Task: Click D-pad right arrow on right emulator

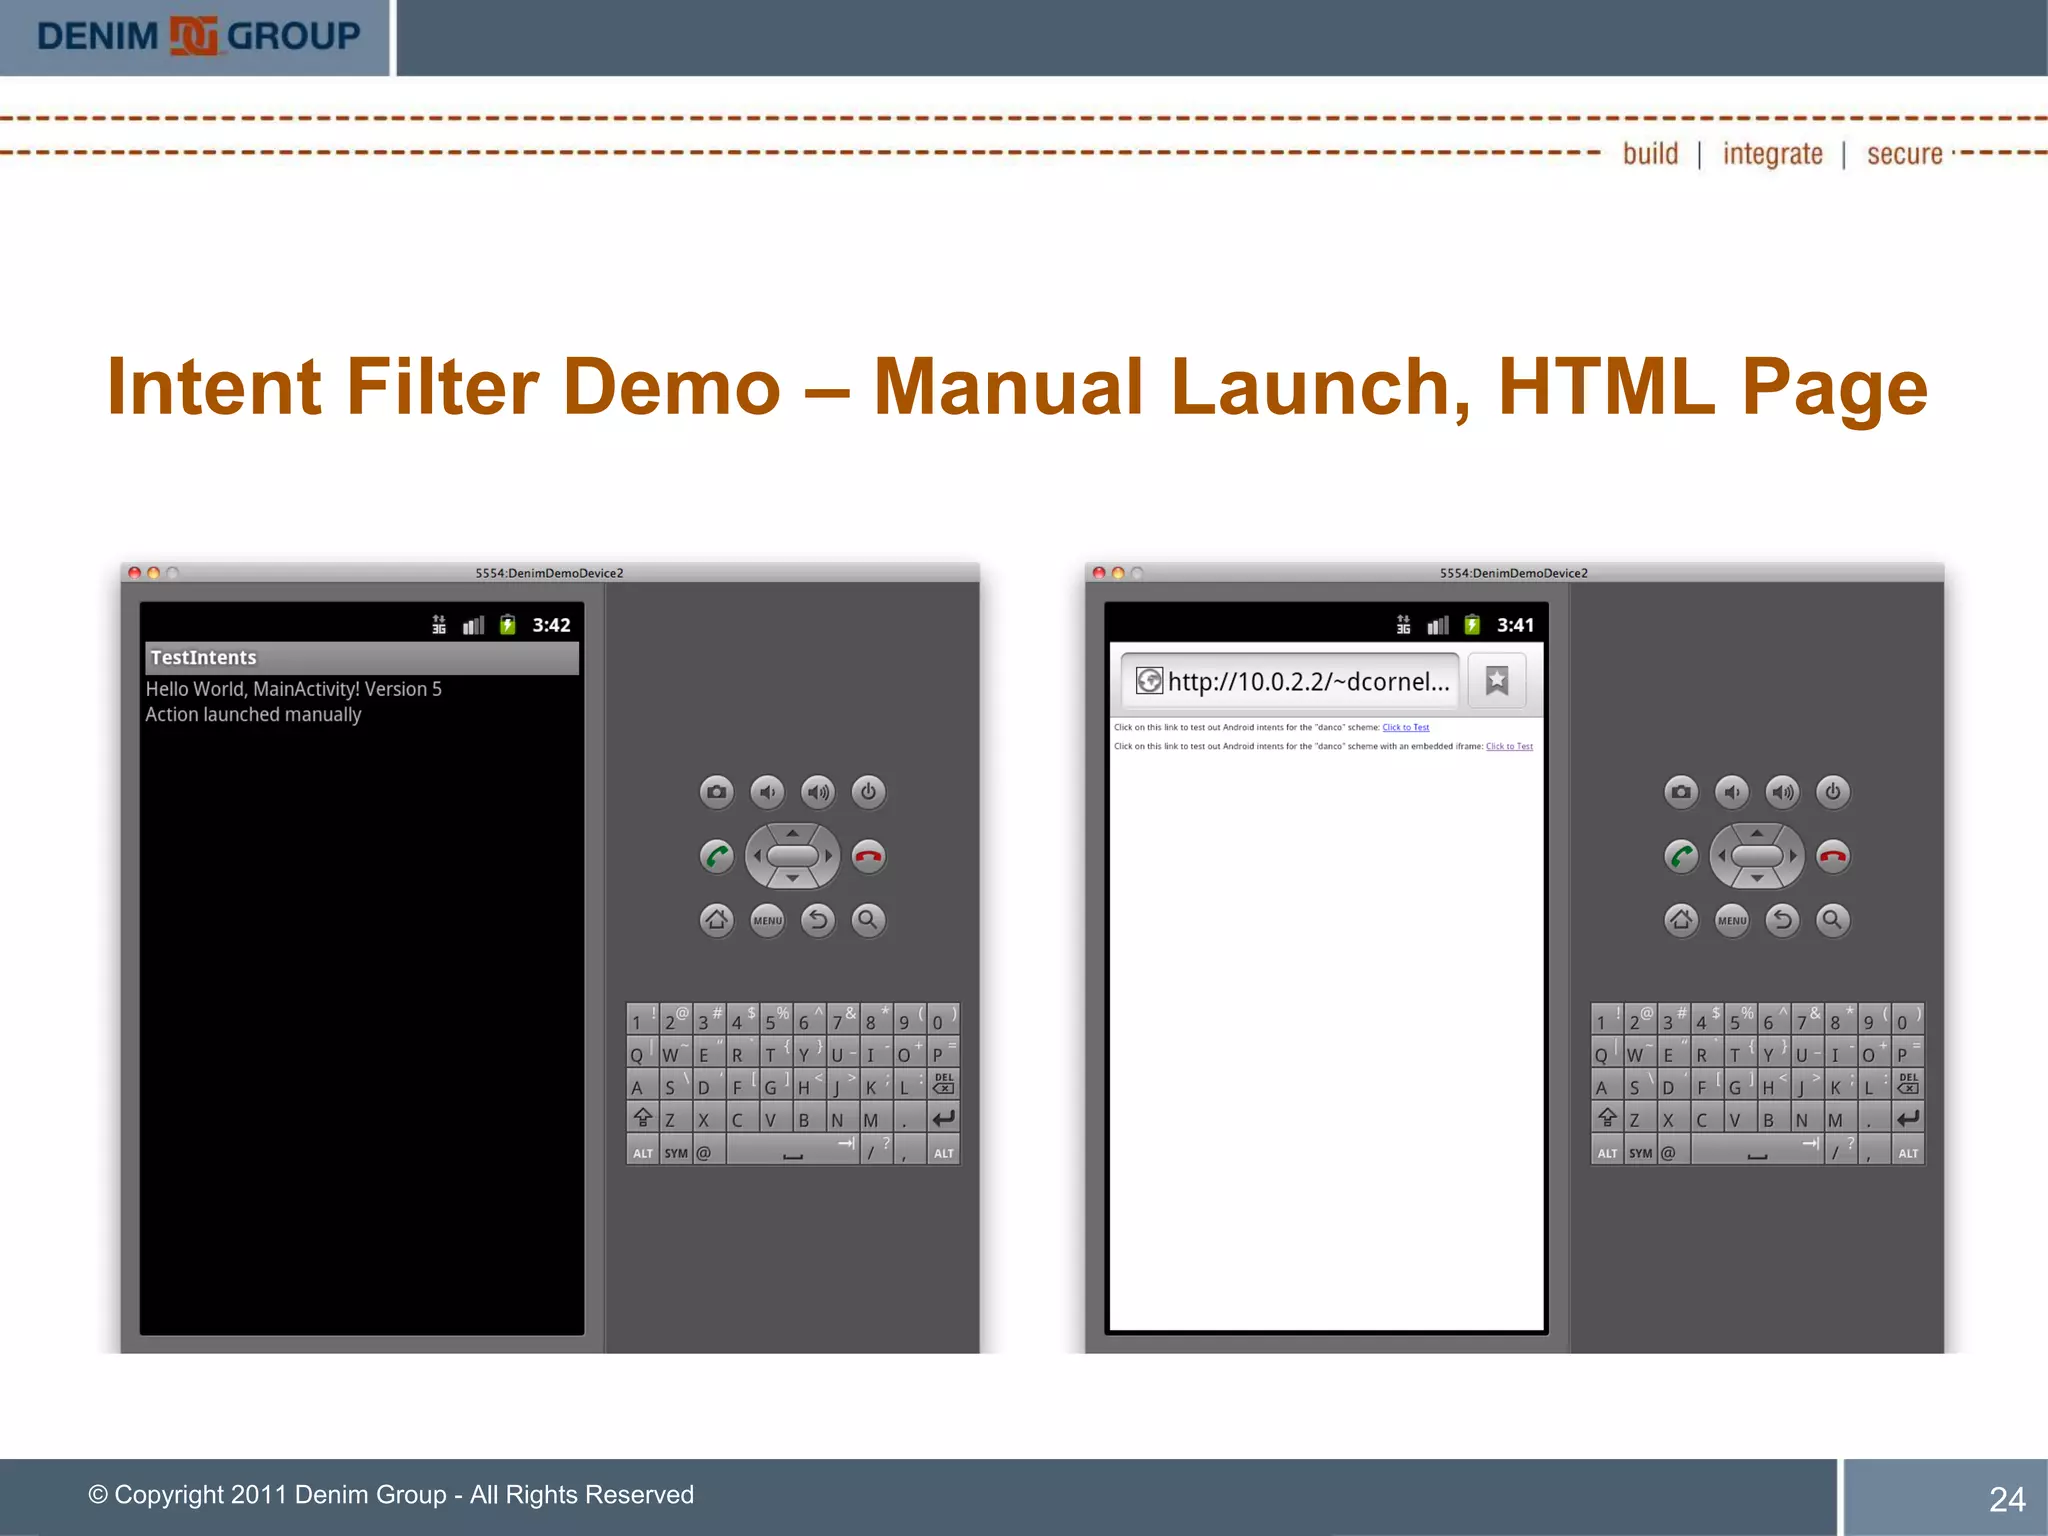Action: click(1794, 856)
